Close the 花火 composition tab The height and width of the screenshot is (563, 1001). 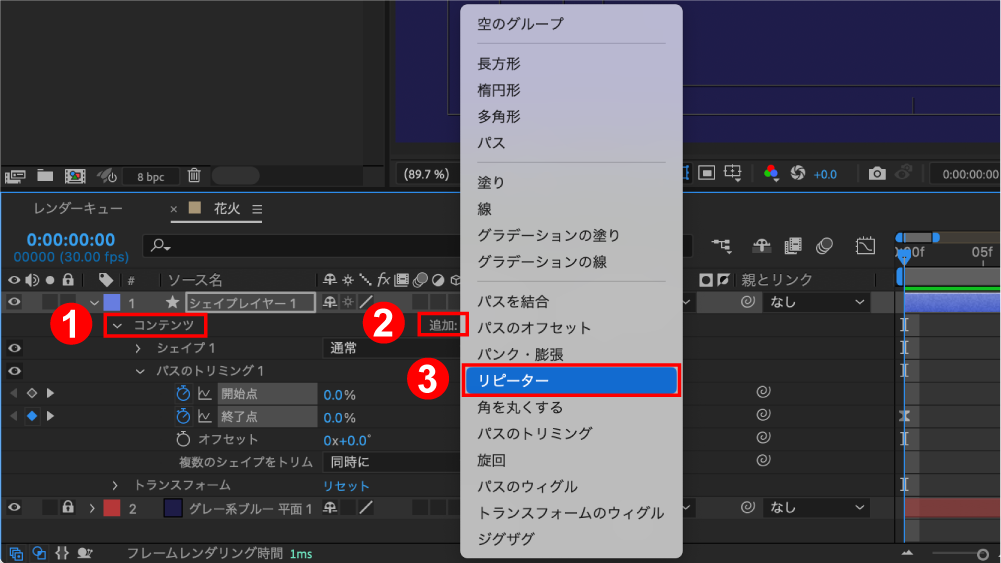click(174, 209)
